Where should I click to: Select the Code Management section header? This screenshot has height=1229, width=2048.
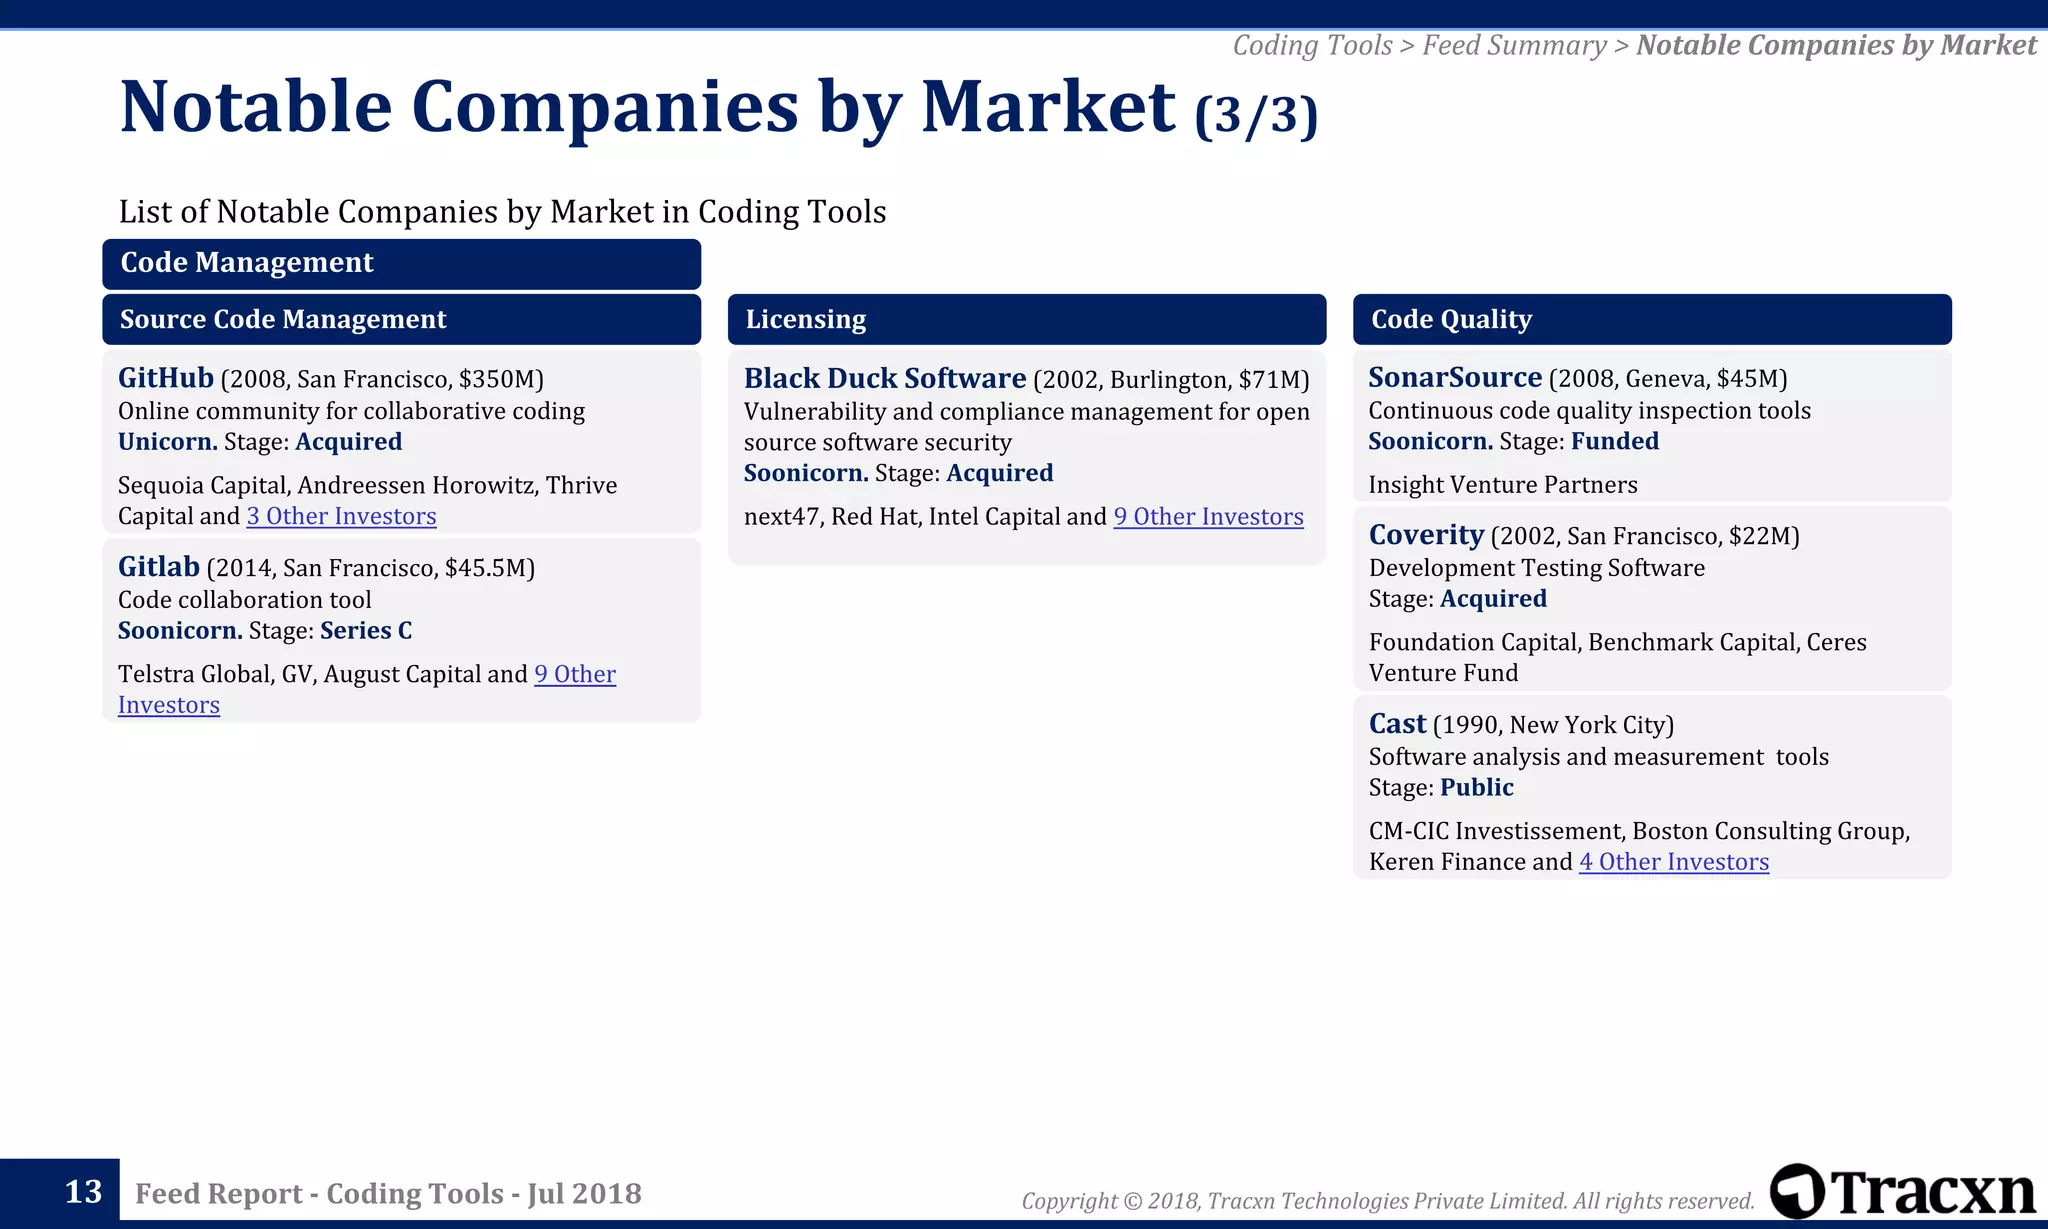coord(401,263)
